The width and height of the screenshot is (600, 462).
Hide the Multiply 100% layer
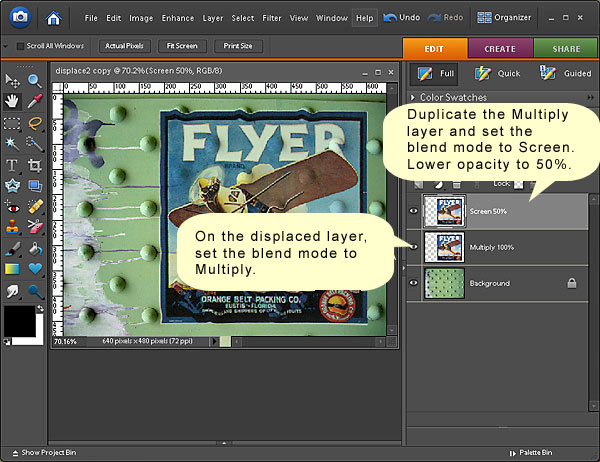(414, 247)
